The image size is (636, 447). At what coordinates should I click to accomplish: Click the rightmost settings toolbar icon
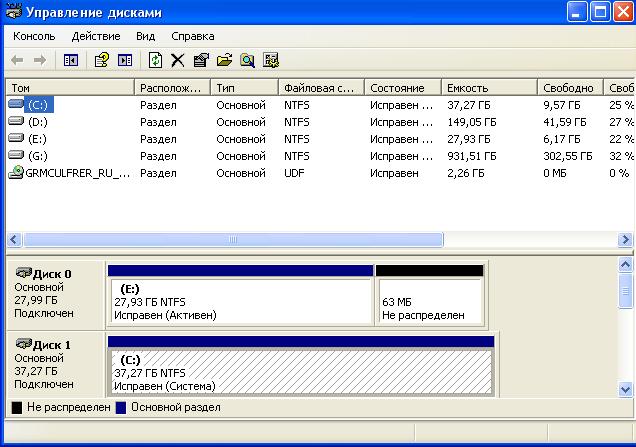point(270,61)
